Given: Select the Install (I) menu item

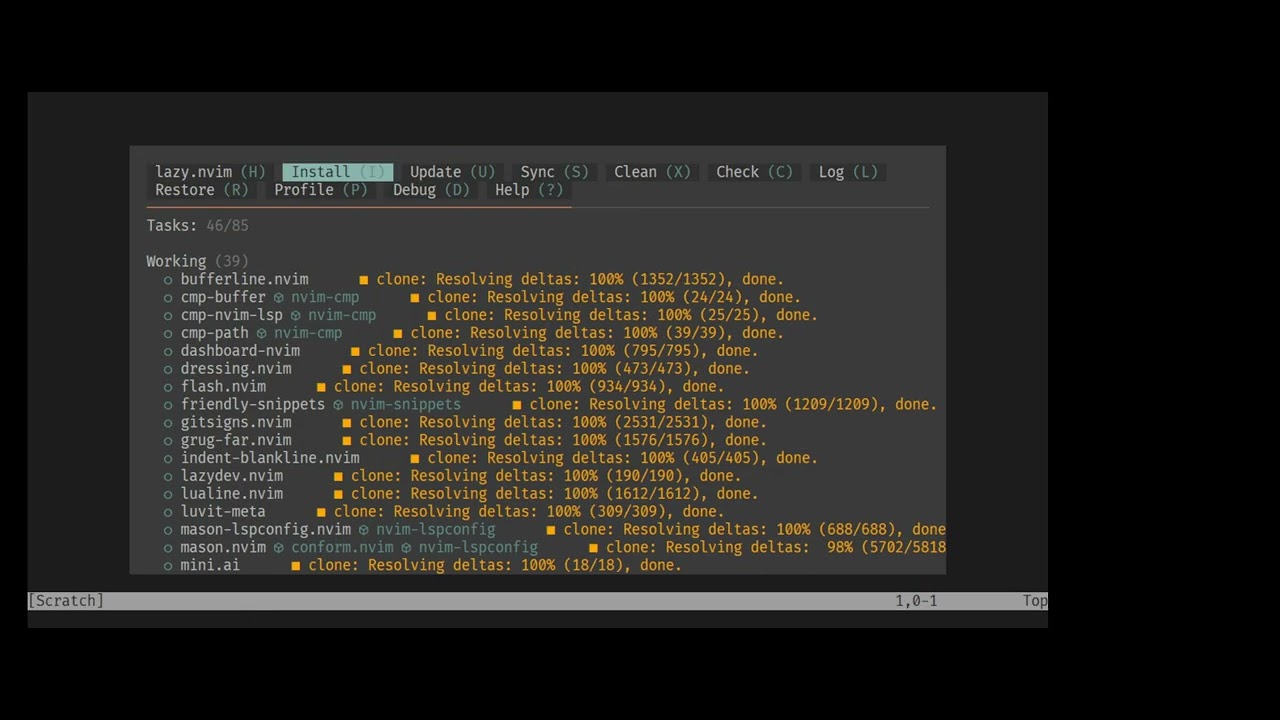Looking at the screenshot, I should coord(338,172).
